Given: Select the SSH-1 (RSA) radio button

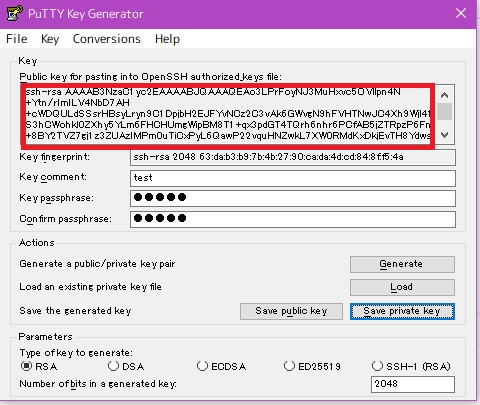Looking at the screenshot, I should [x=377, y=366].
